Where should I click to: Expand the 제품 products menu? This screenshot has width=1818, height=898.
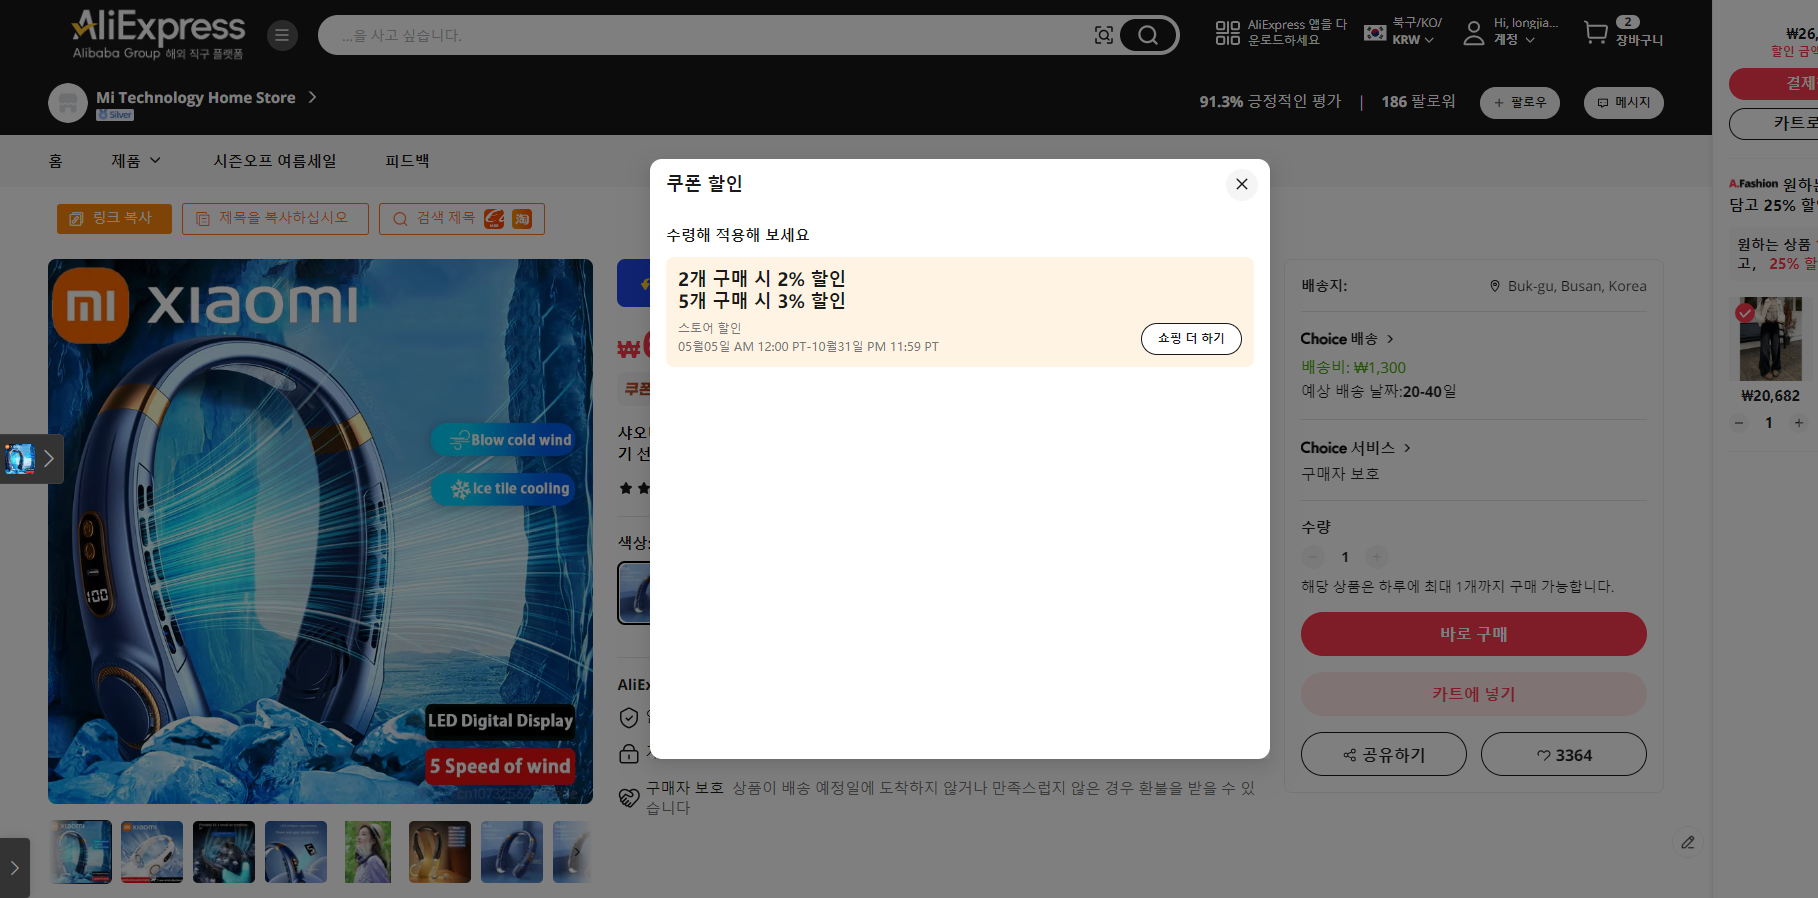[x=136, y=161]
